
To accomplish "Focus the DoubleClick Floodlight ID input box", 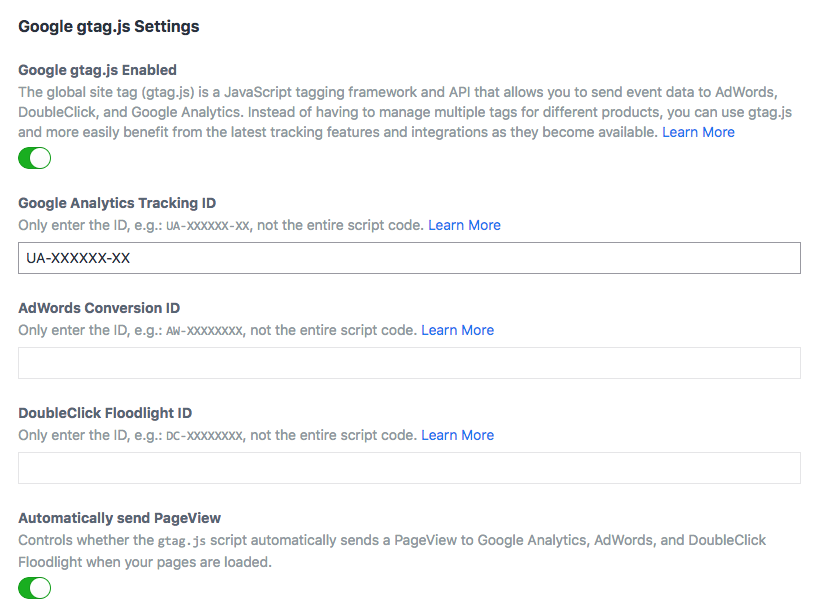I will pos(409,468).
